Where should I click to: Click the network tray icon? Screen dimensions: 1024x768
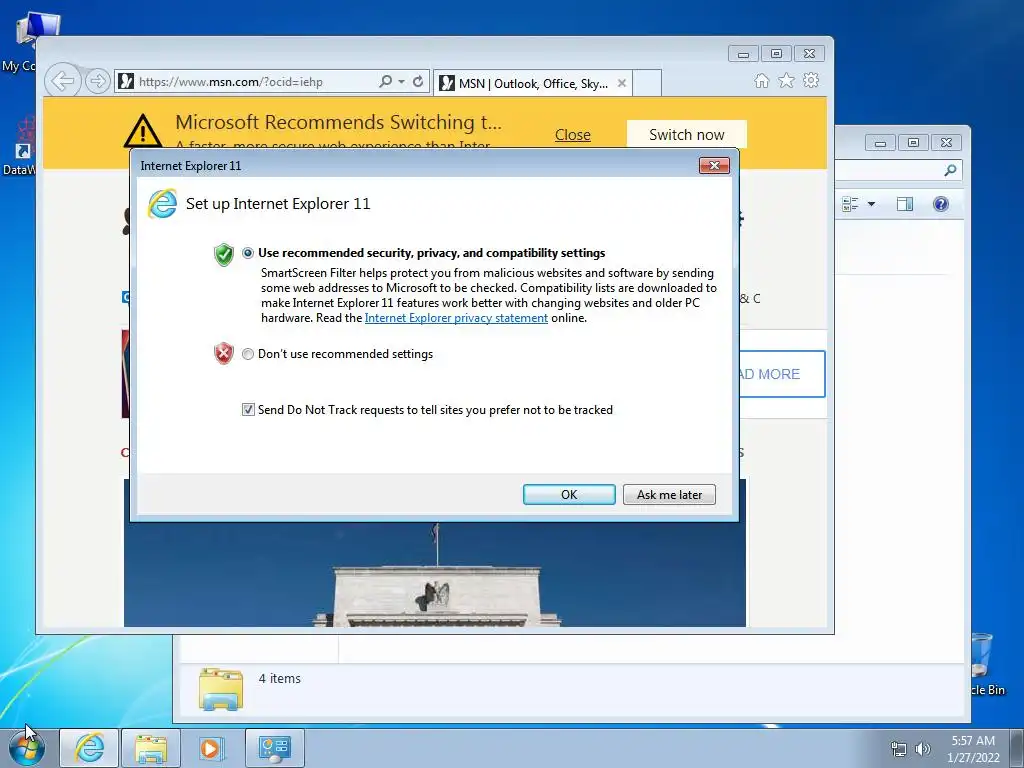pyautogui.click(x=899, y=749)
